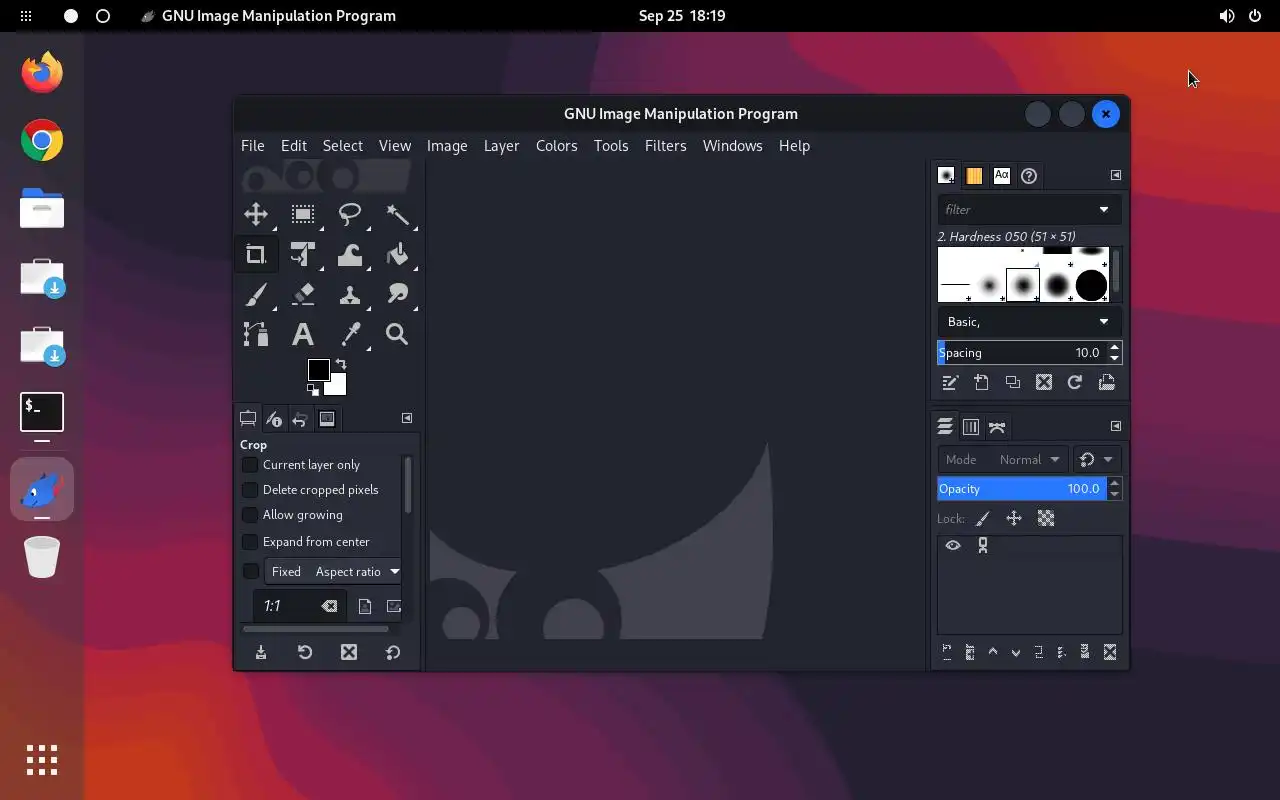Viewport: 1280px width, 800px height.
Task: Save tool preset in Tool Options
Action: pyautogui.click(x=261, y=652)
